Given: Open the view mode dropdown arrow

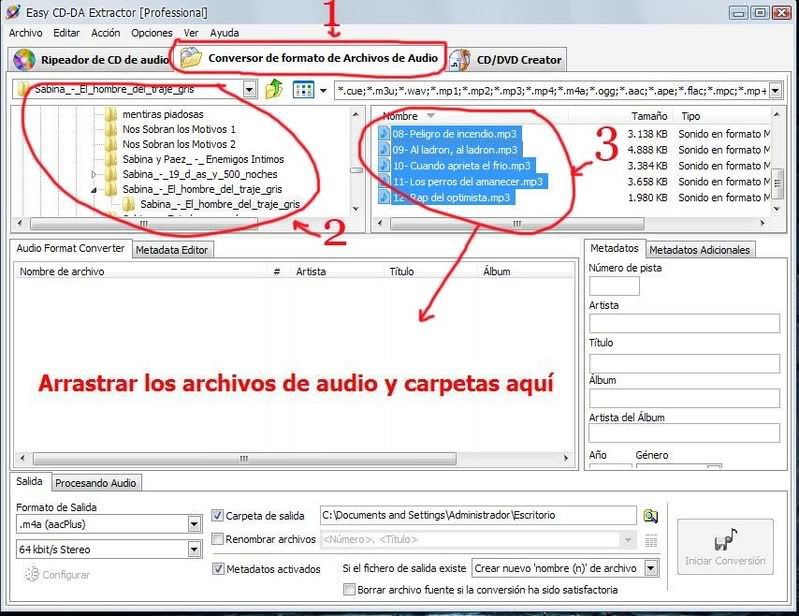Looking at the screenshot, I should (323, 91).
